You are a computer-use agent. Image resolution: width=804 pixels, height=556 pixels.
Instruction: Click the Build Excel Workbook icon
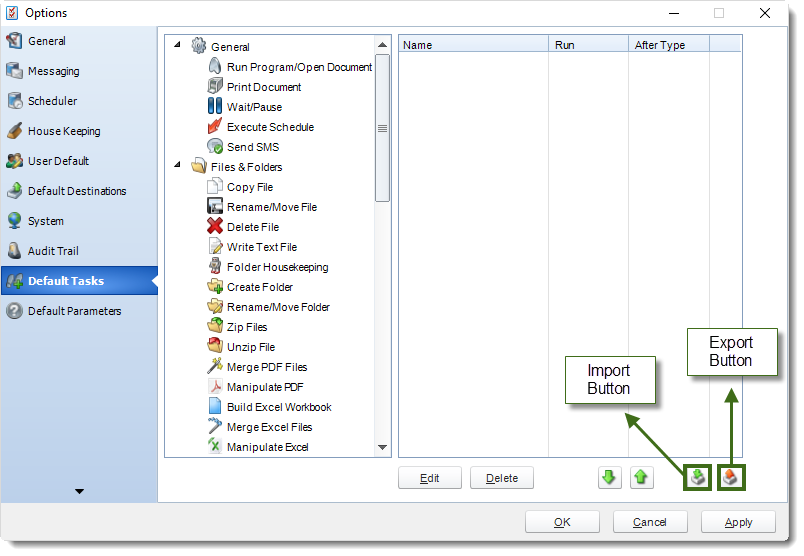215,406
